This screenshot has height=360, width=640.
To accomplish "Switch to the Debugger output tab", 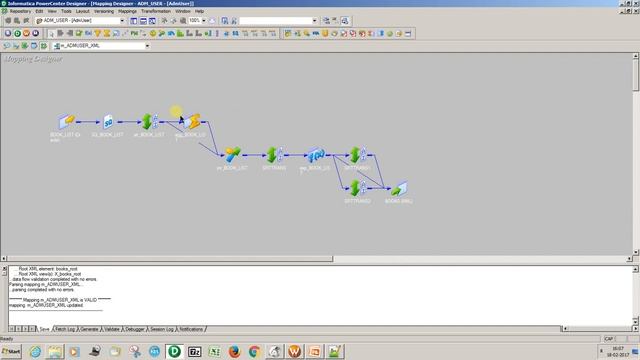I will [135, 329].
